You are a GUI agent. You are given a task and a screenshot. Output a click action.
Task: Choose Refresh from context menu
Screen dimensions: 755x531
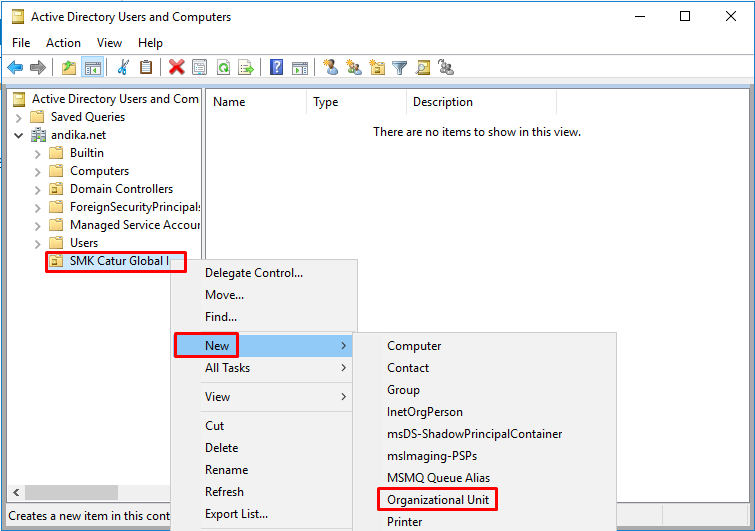click(263, 492)
